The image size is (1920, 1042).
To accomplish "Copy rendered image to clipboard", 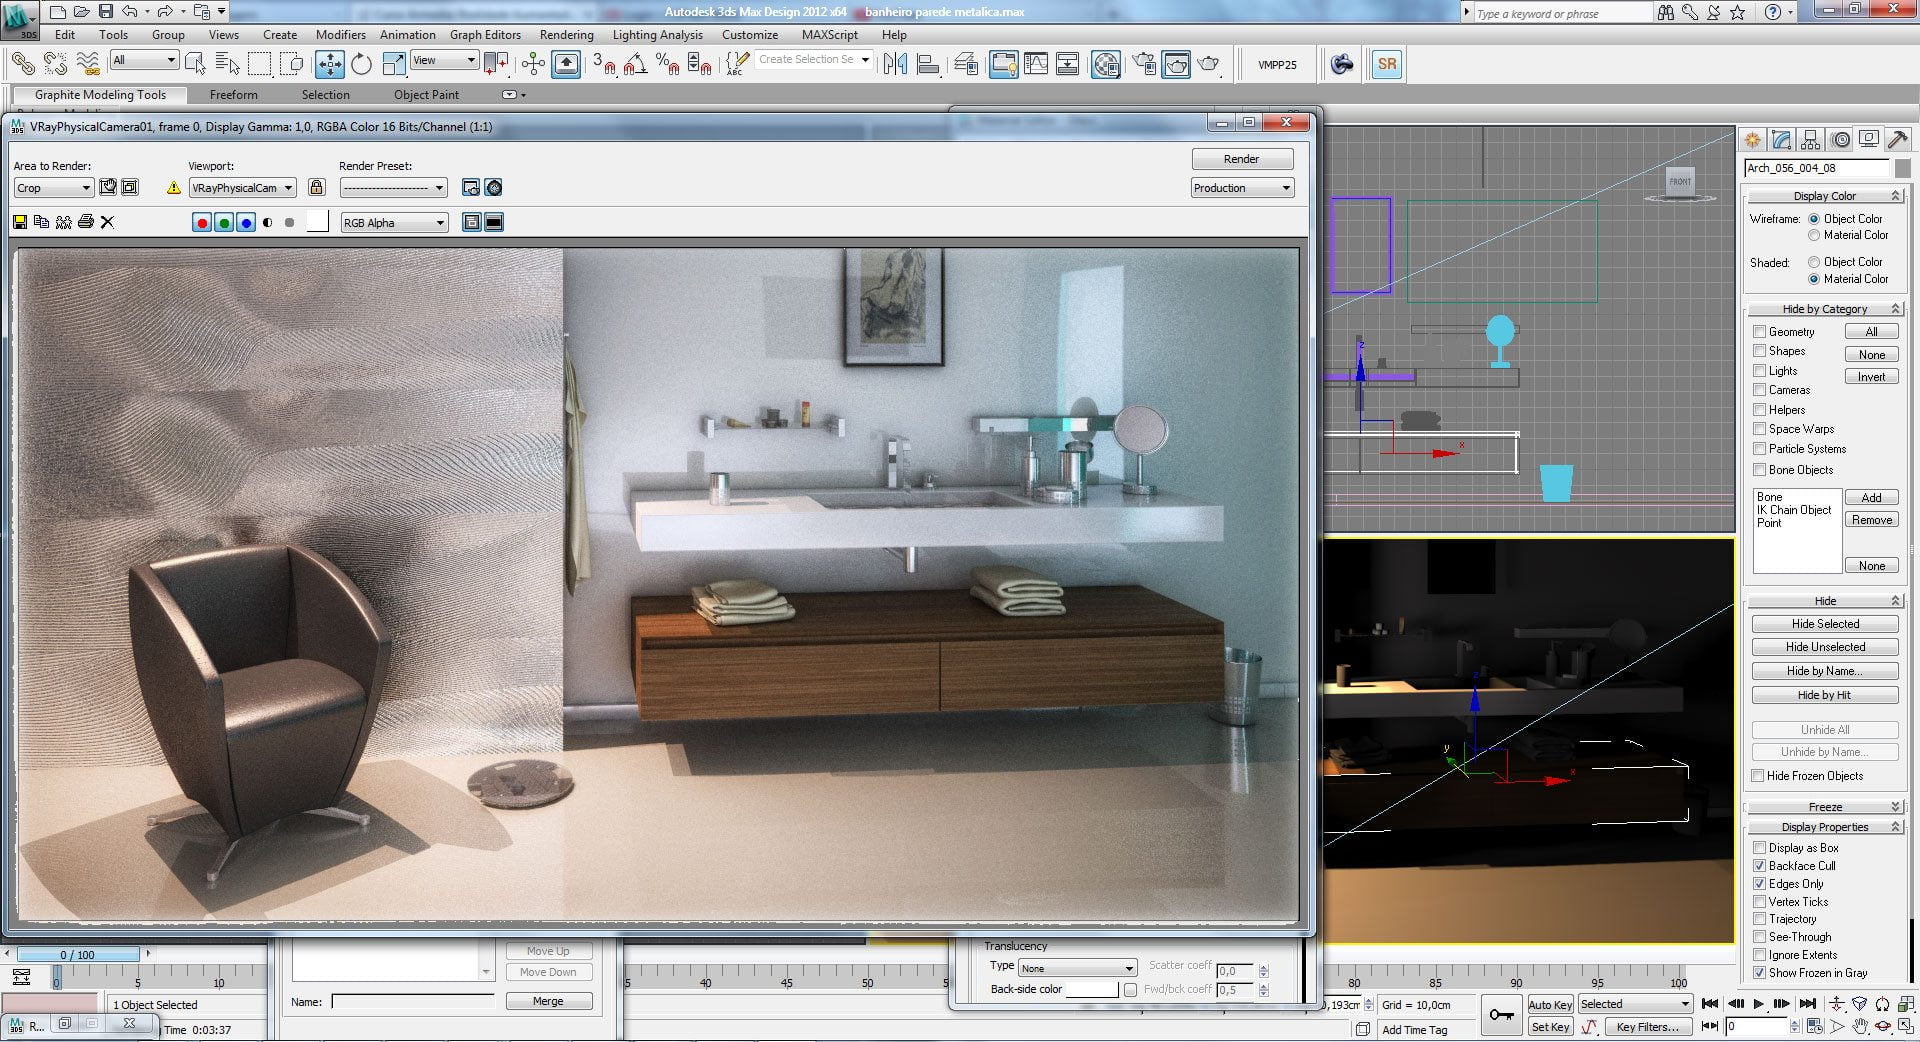I will click(x=41, y=222).
